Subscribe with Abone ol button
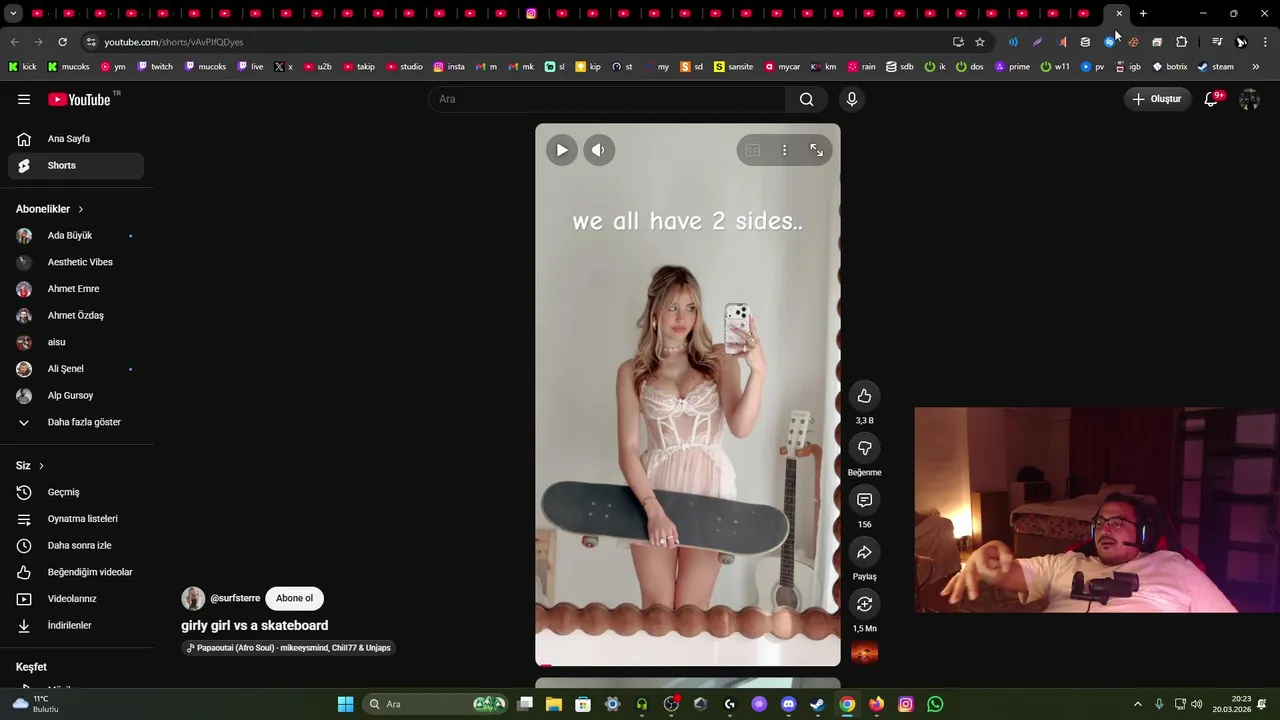 click(294, 598)
